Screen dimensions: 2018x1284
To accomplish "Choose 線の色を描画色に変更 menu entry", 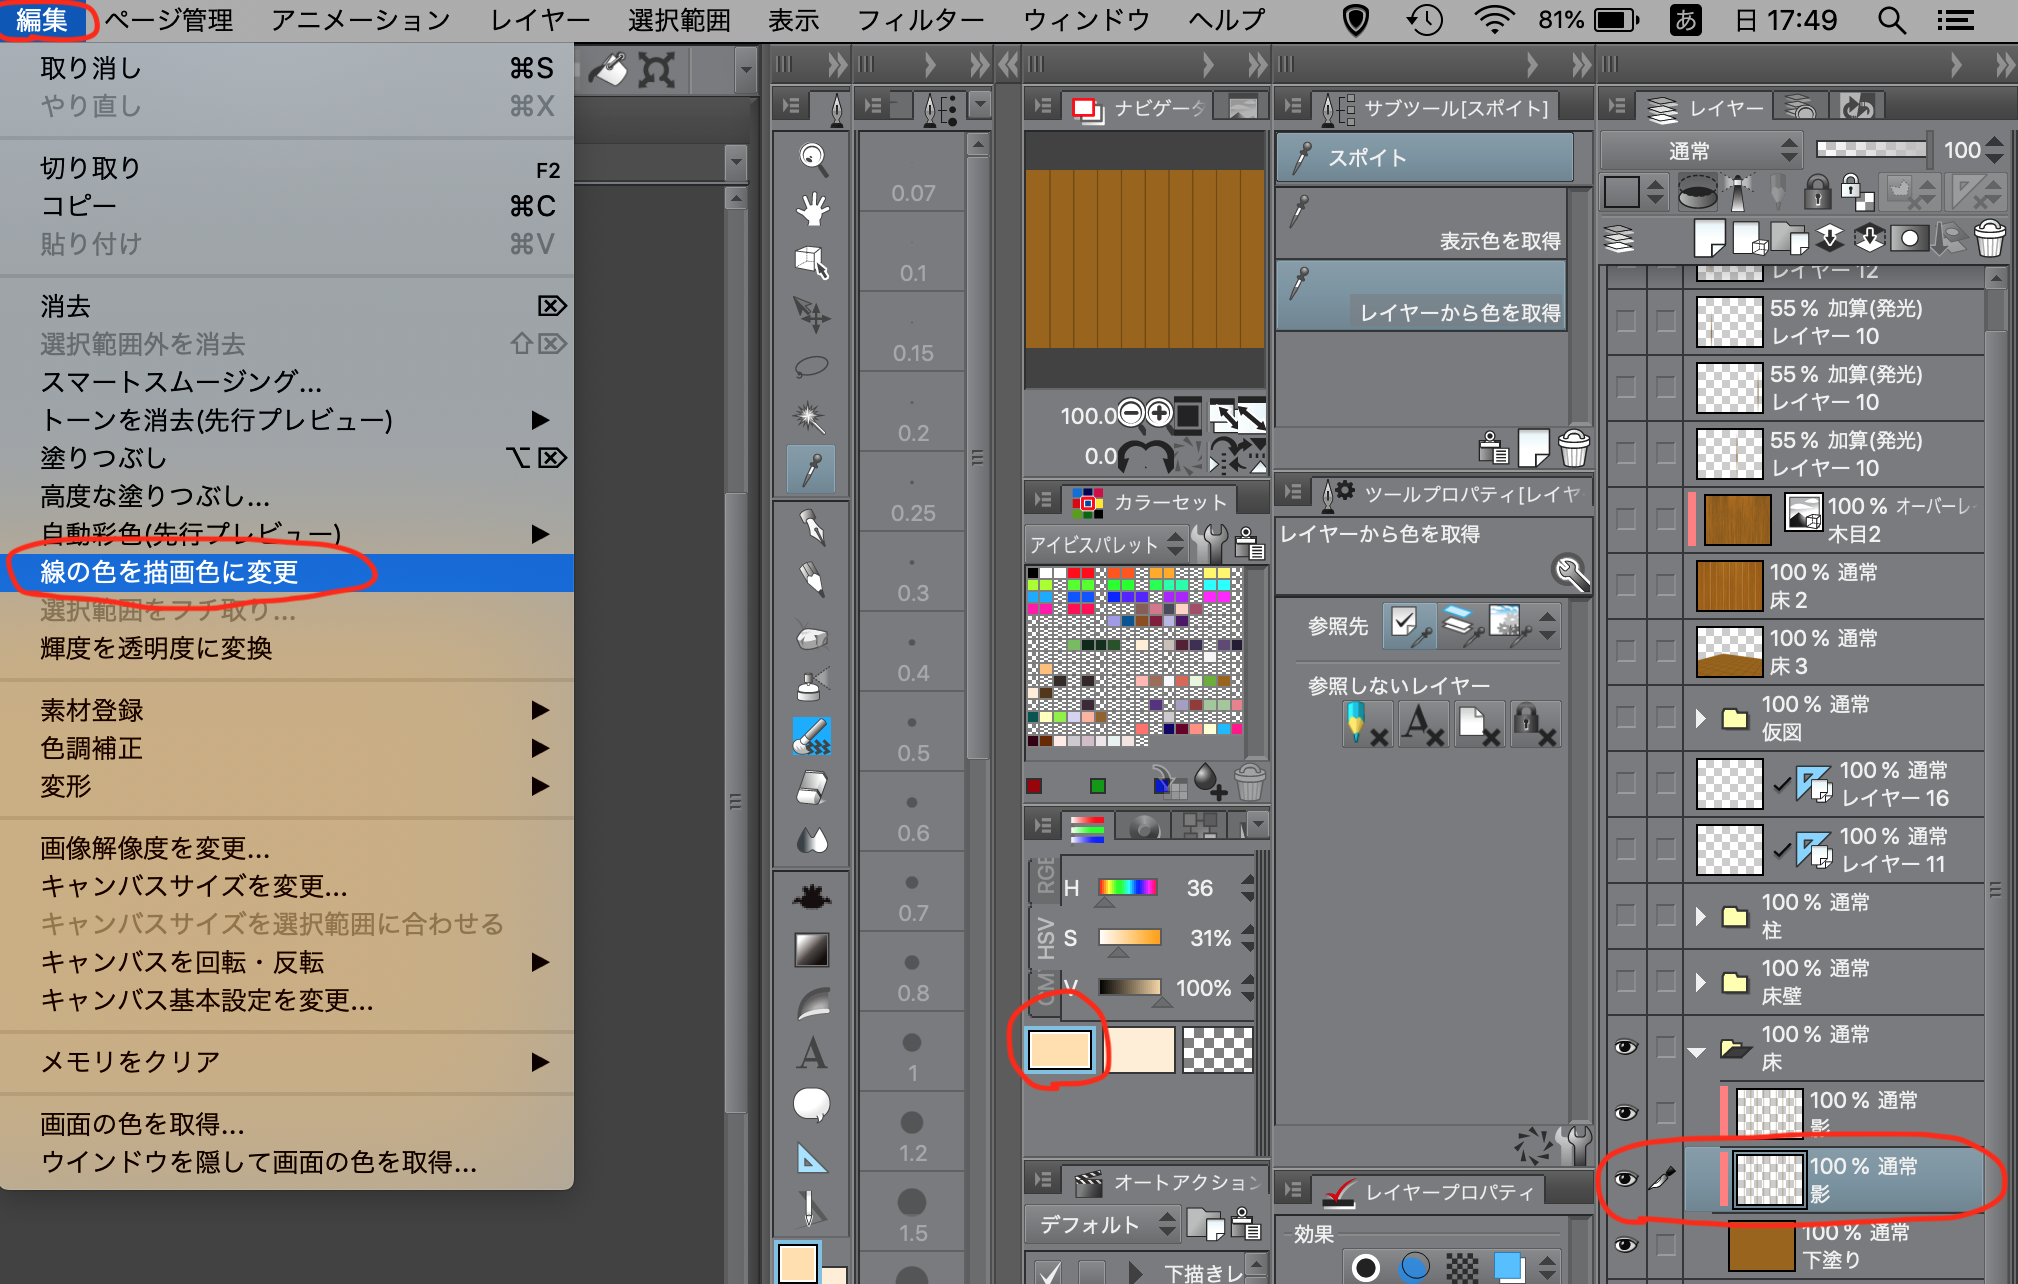I will [169, 572].
